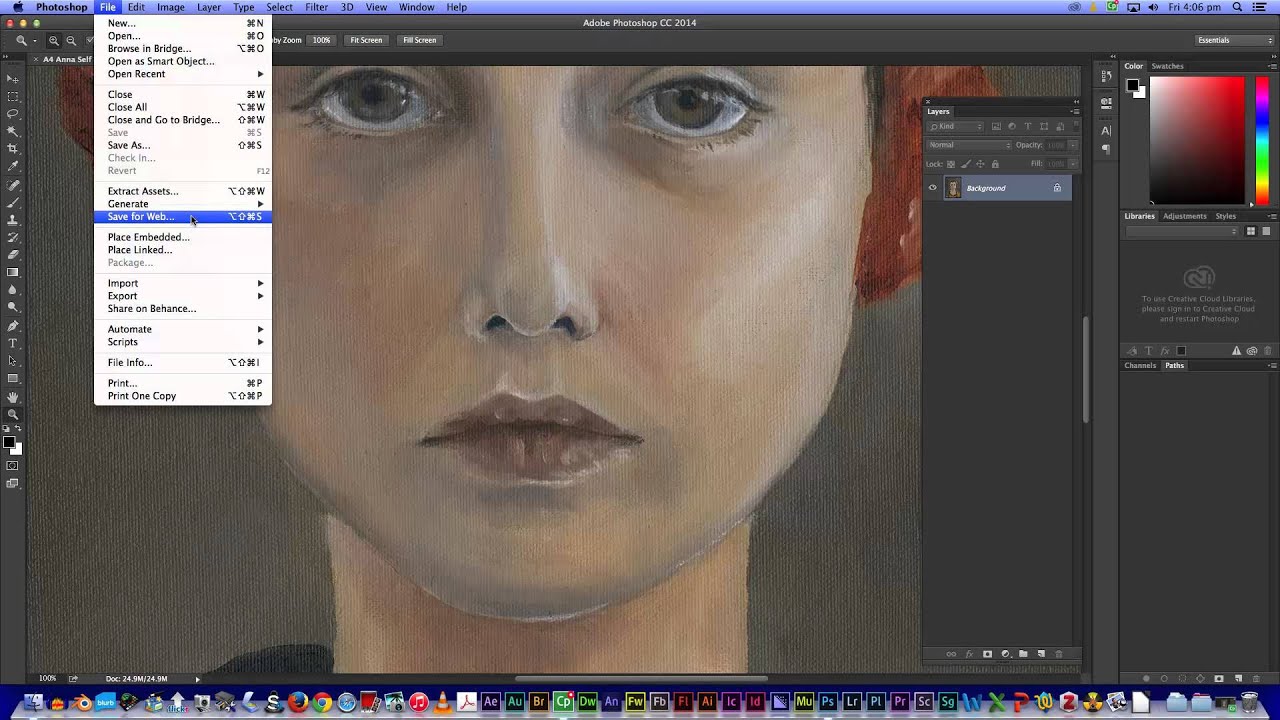Open the Layers panel flyout menu

tap(1075, 111)
